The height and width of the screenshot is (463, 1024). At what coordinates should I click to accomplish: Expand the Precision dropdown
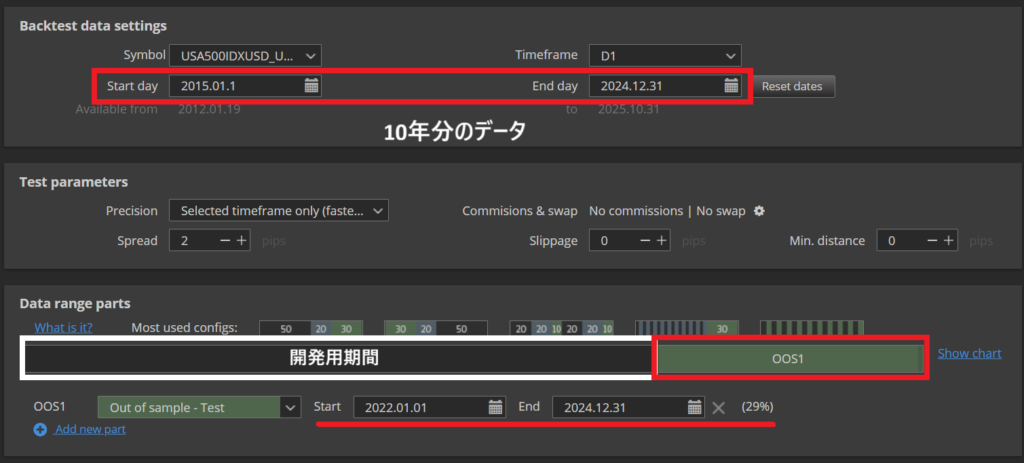(377, 211)
